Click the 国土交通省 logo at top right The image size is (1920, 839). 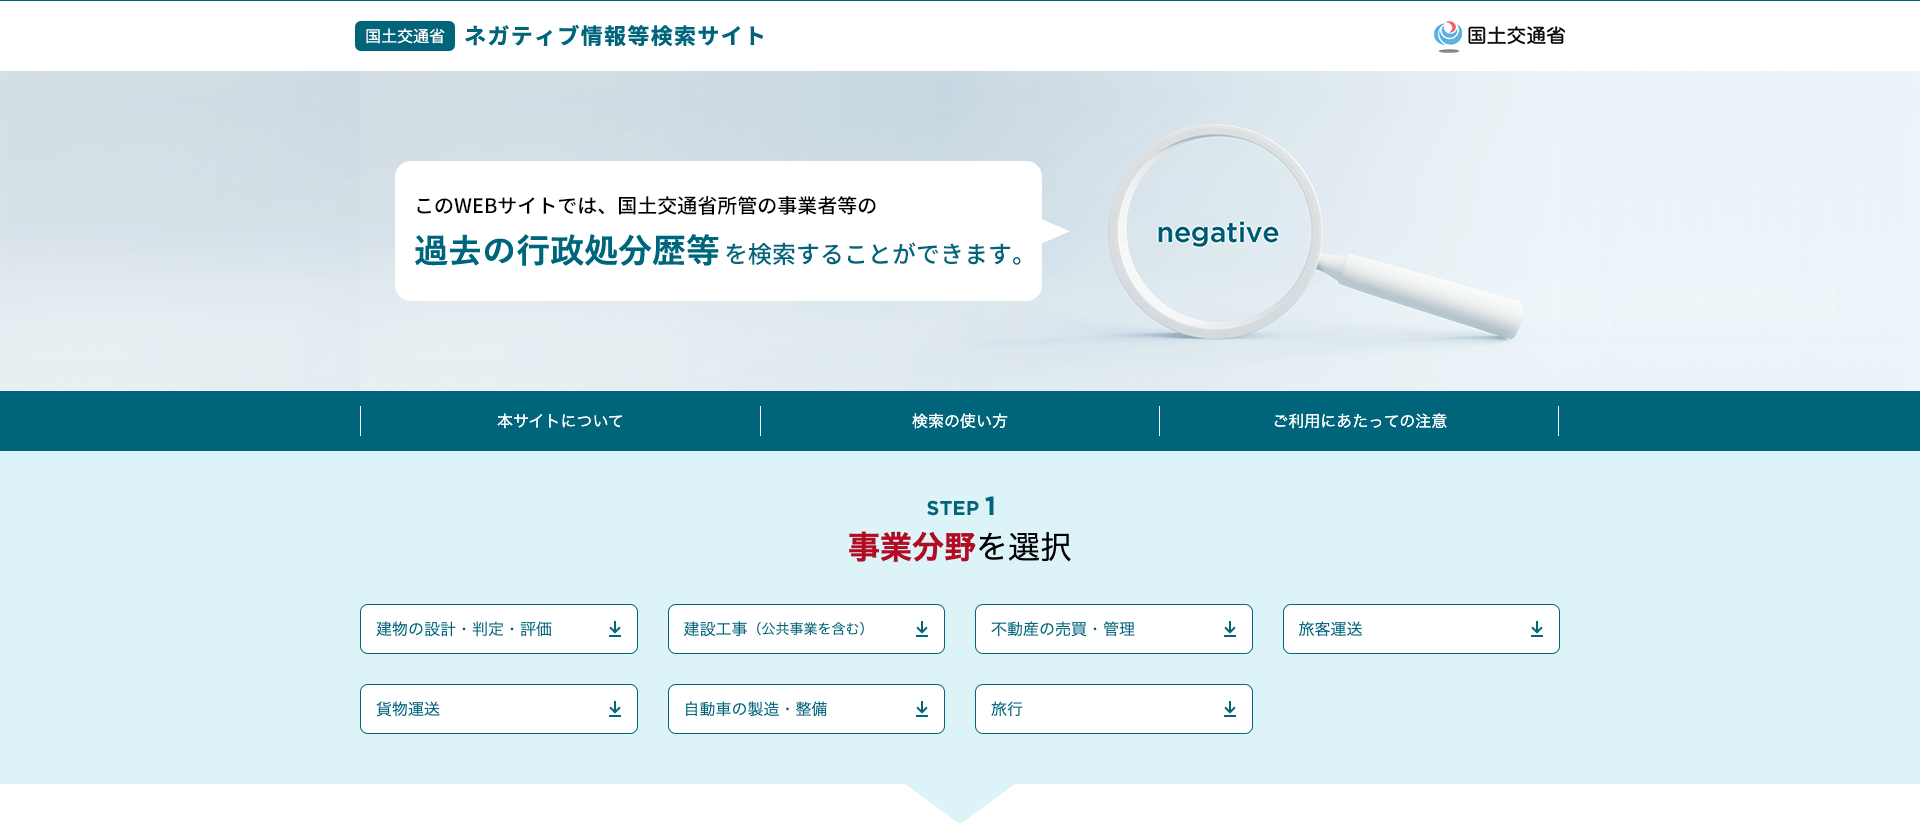coord(1499,36)
